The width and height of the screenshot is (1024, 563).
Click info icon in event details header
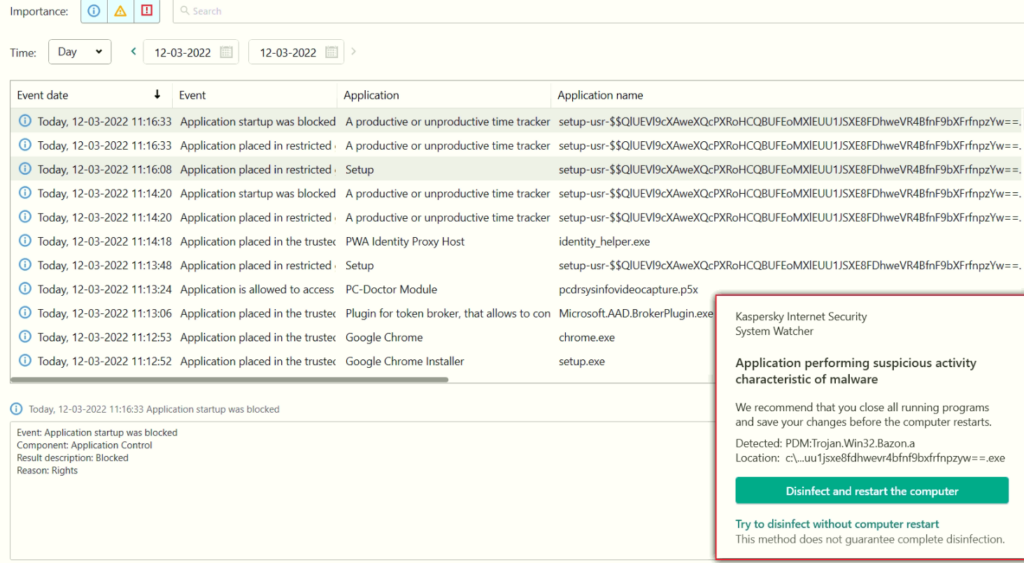[16, 409]
